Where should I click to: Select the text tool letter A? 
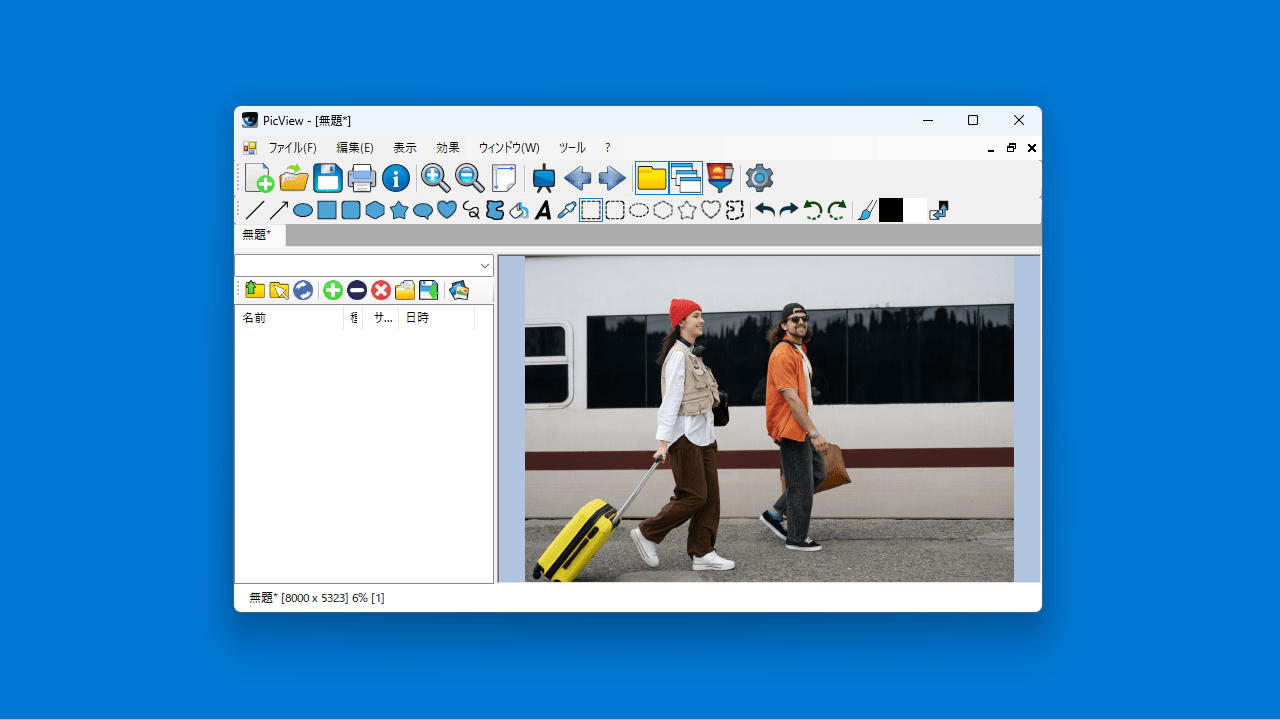point(543,210)
